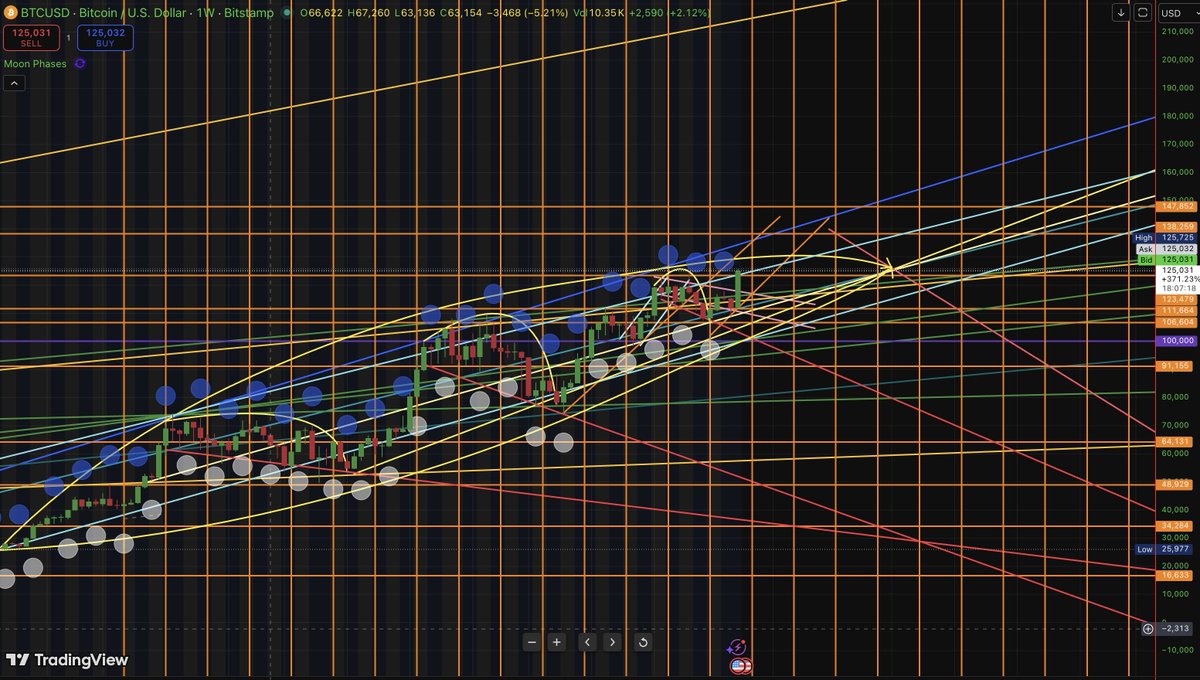Reset the chart view with the circular arrow
Image resolution: width=1200 pixels, height=680 pixels.
(643, 642)
